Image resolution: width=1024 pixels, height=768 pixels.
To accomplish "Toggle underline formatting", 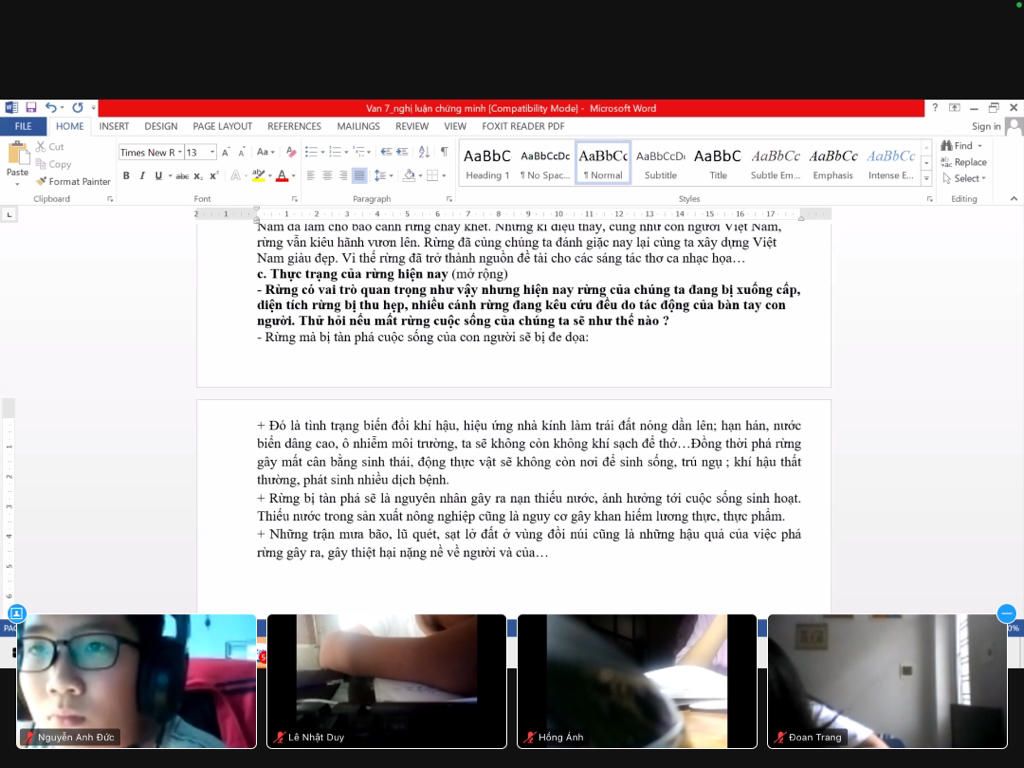I will point(158,176).
